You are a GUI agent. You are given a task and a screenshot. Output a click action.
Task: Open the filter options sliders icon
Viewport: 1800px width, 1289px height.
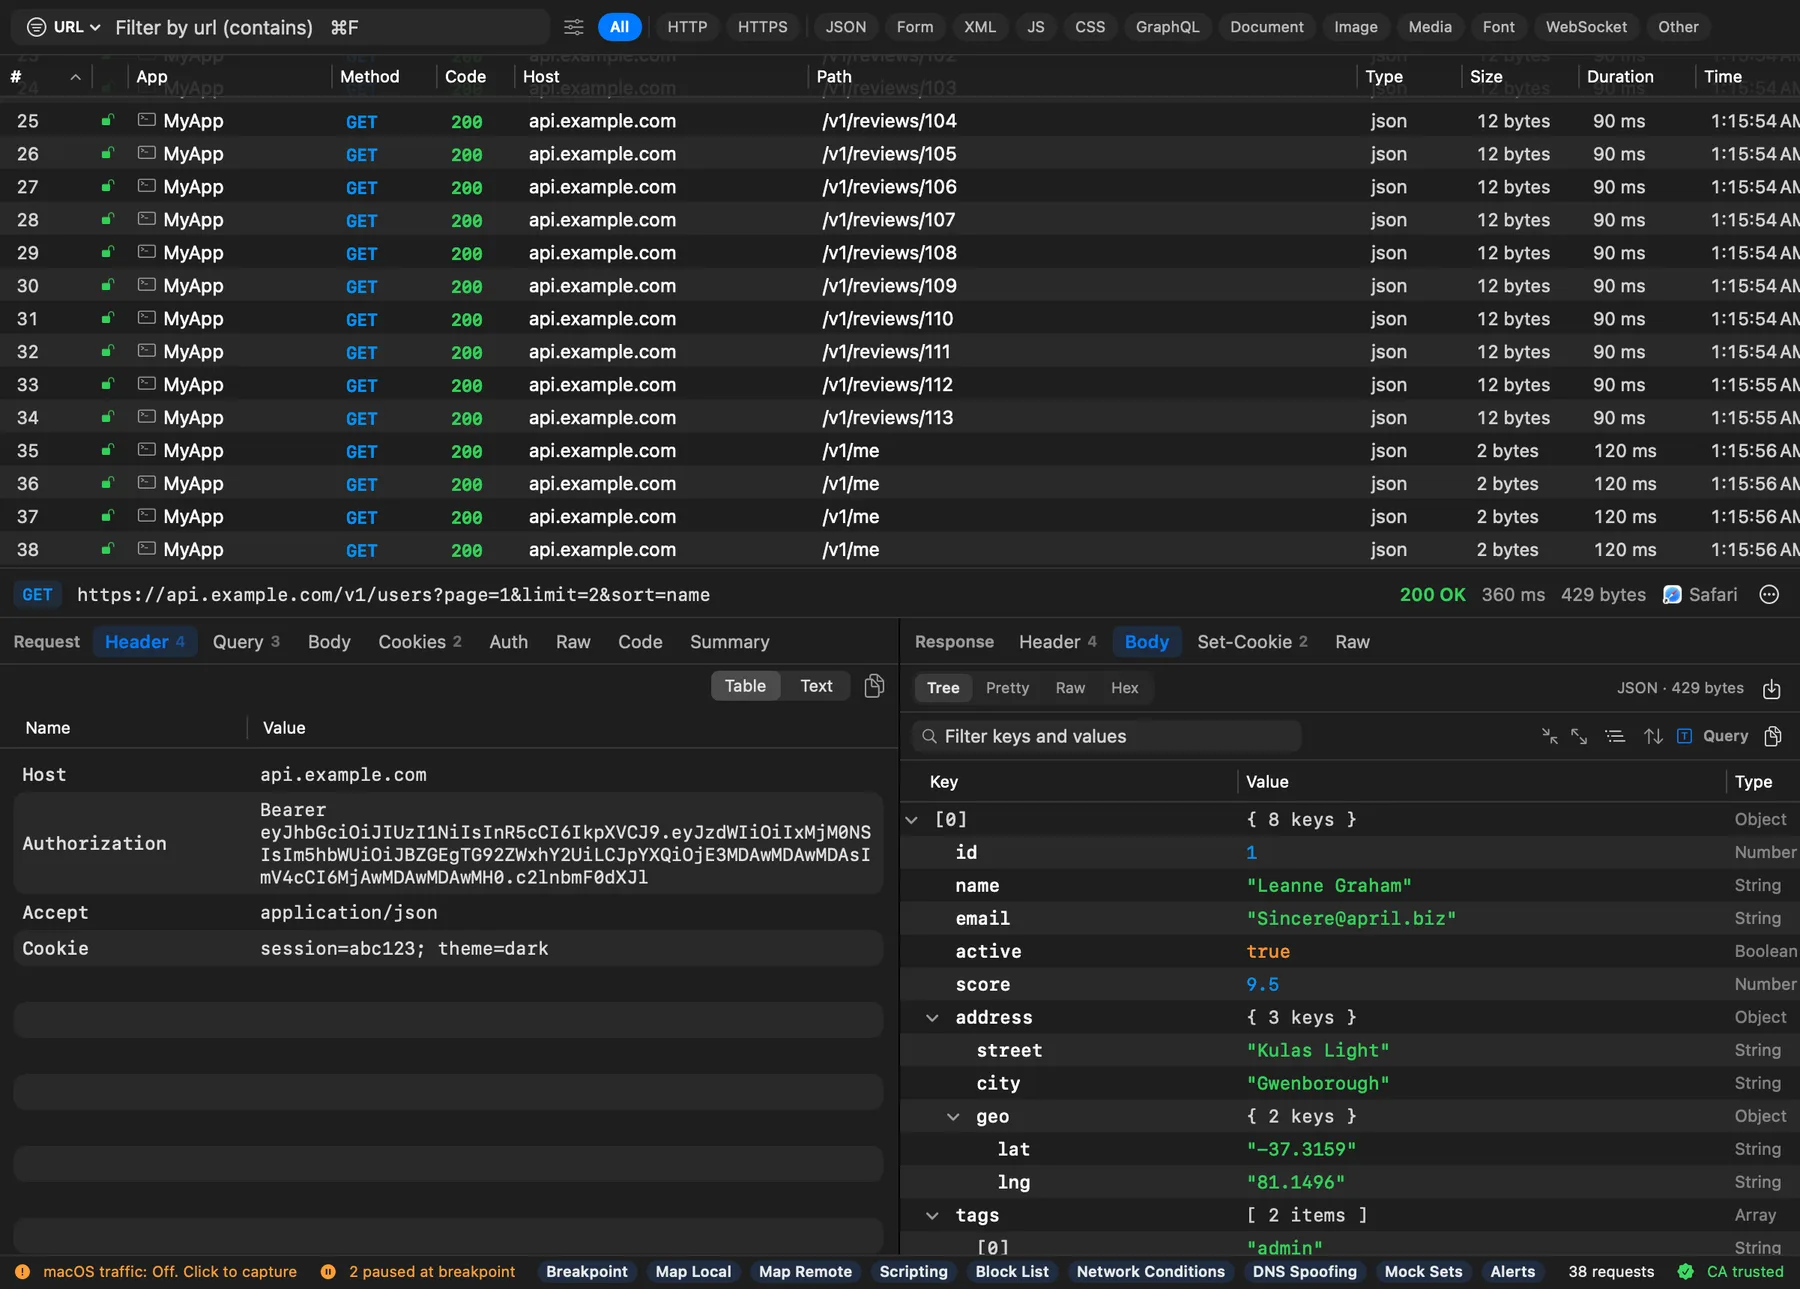point(573,27)
